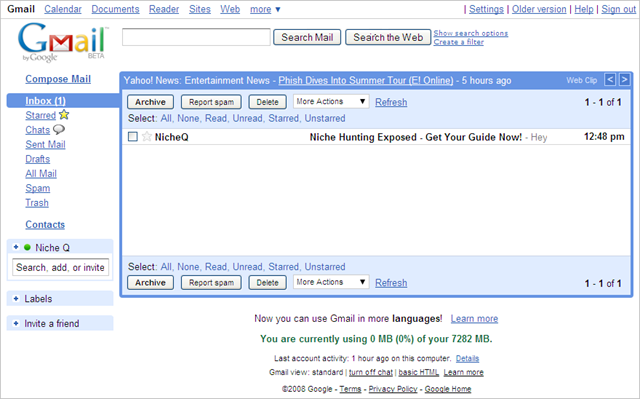Click Sign out
Image resolution: width=640 pixels, height=399 pixels.
point(618,9)
